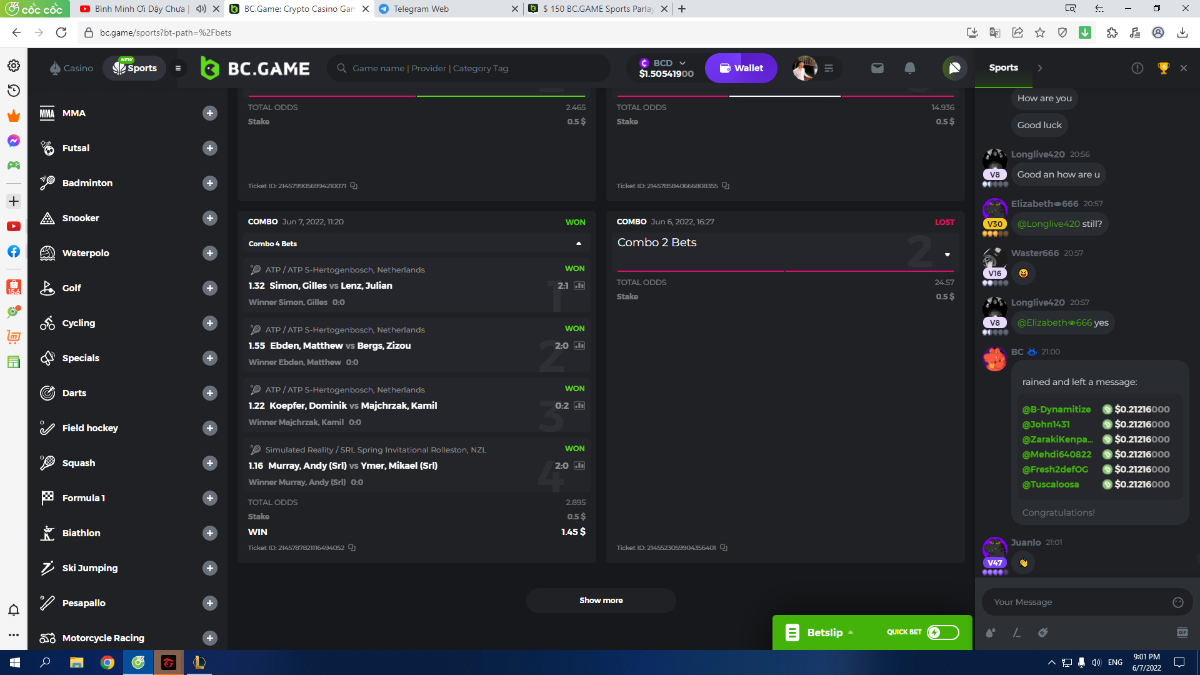Collapse the Combo 4 Bets section
Image resolution: width=1200 pixels, height=675 pixels.
tap(578, 243)
